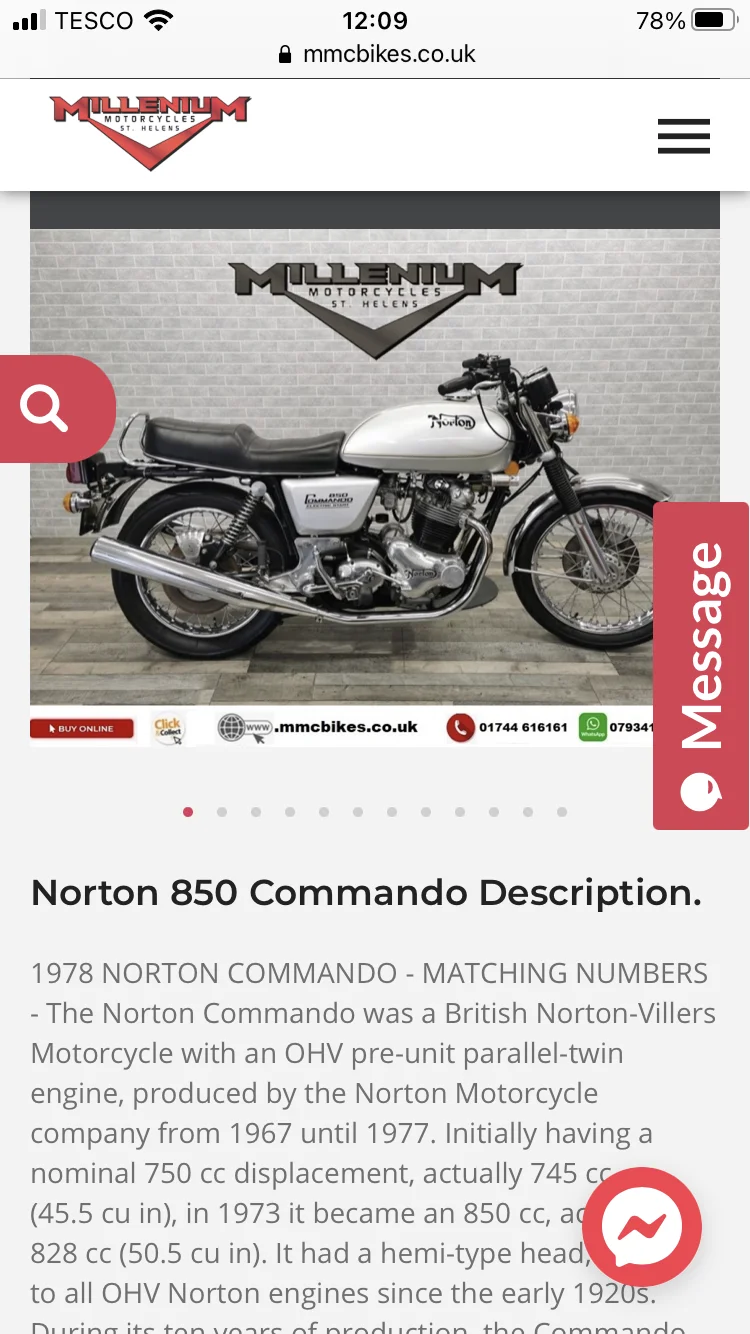750x1334 pixels.
Task: Tap the 01744 616161 phone number
Action: [522, 727]
